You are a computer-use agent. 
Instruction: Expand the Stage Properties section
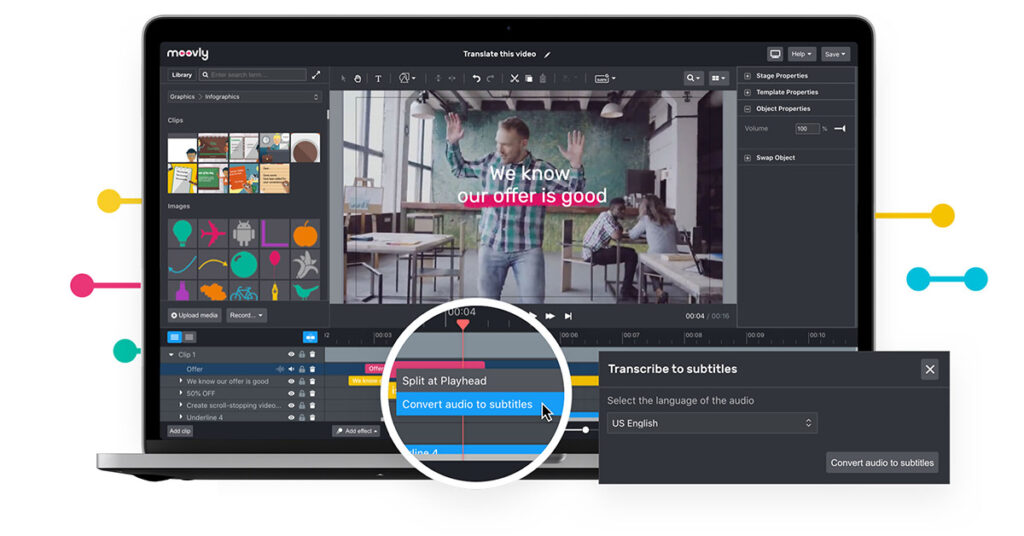[747, 76]
